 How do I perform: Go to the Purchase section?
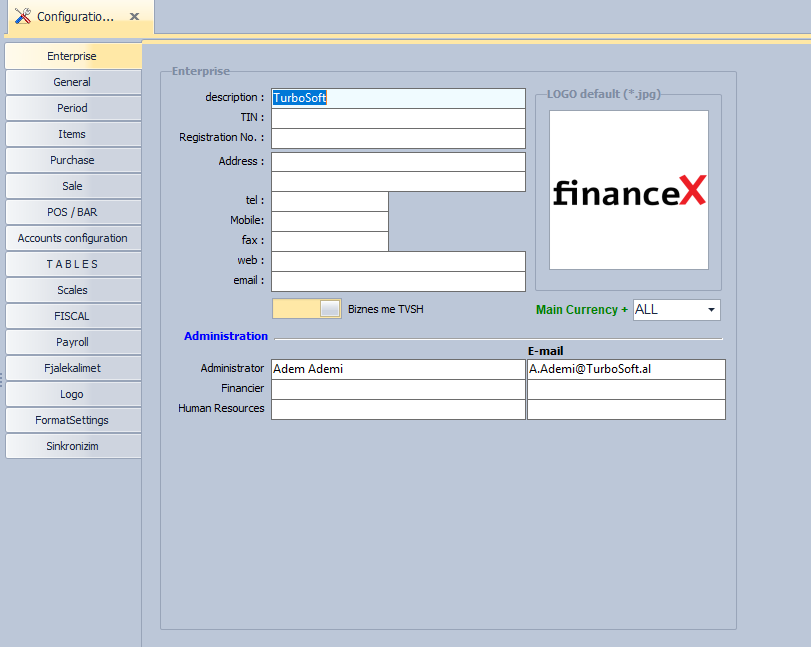(72, 160)
